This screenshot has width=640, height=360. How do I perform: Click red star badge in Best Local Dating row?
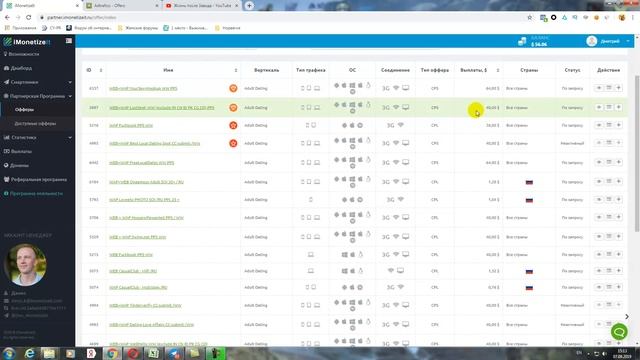tap(233, 143)
